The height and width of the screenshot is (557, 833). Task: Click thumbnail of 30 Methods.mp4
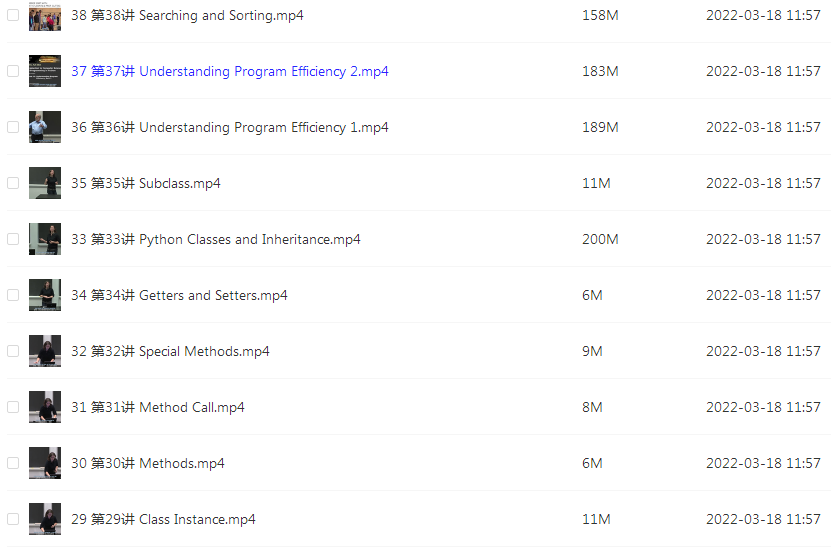coord(45,463)
